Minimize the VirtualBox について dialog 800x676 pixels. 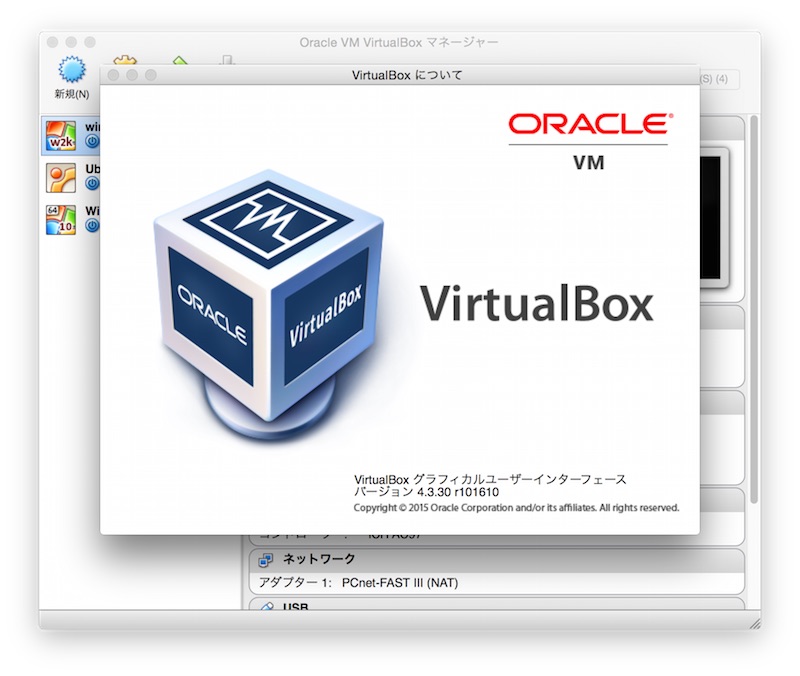pos(132,76)
